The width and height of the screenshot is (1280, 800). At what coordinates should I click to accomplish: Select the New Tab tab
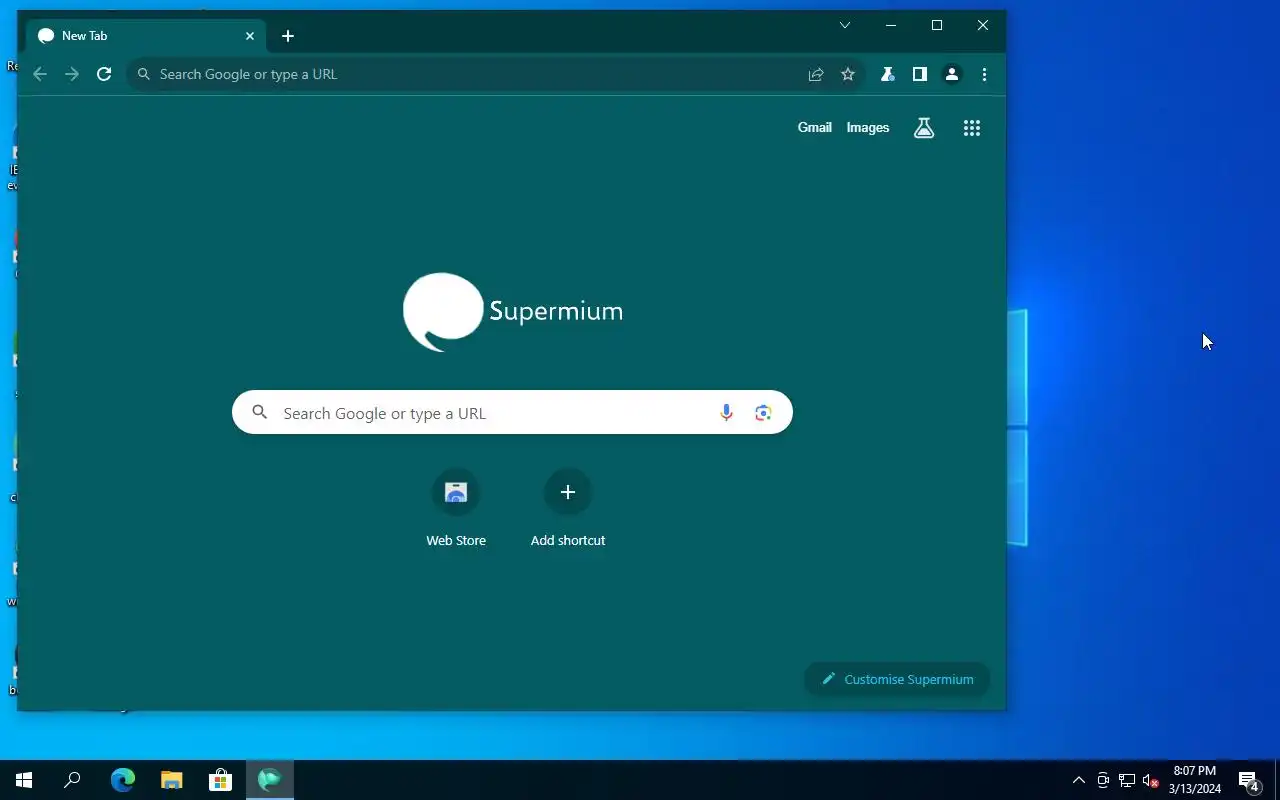click(146, 36)
